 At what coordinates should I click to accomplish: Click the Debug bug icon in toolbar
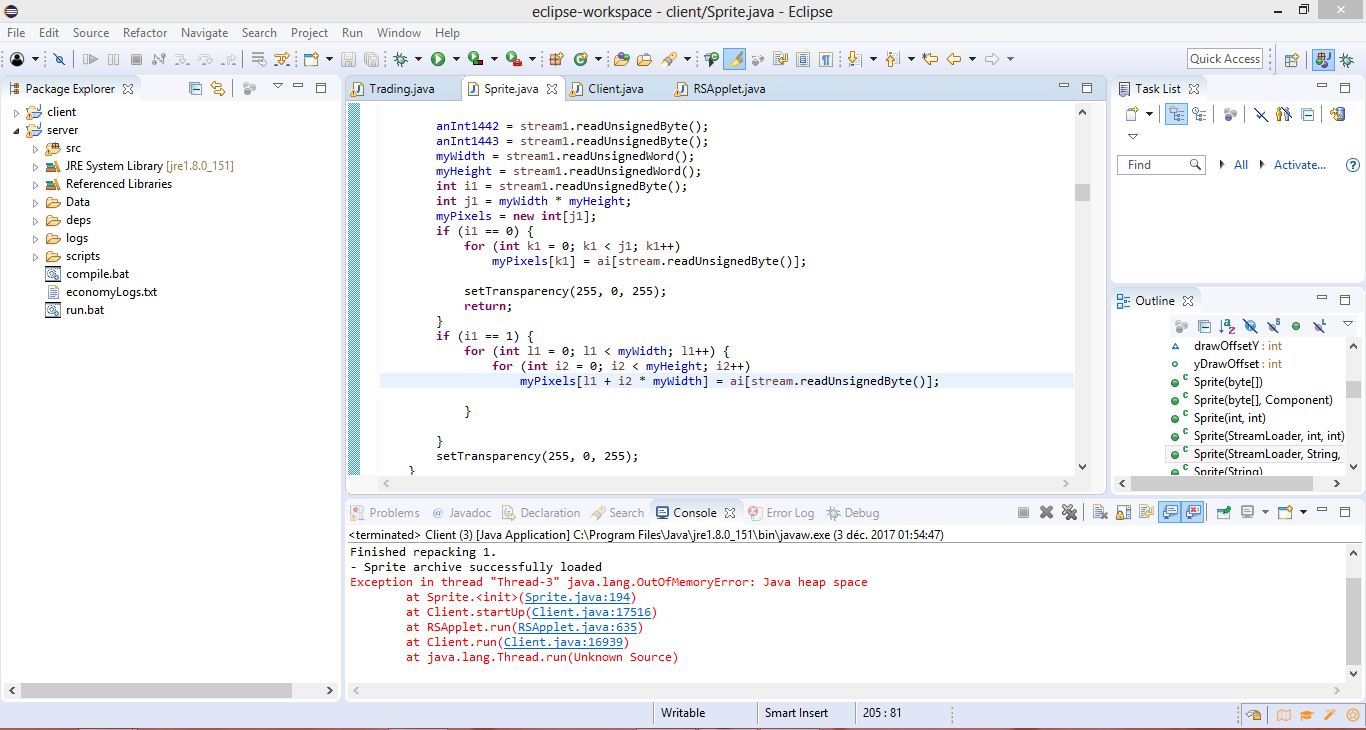(x=401, y=59)
